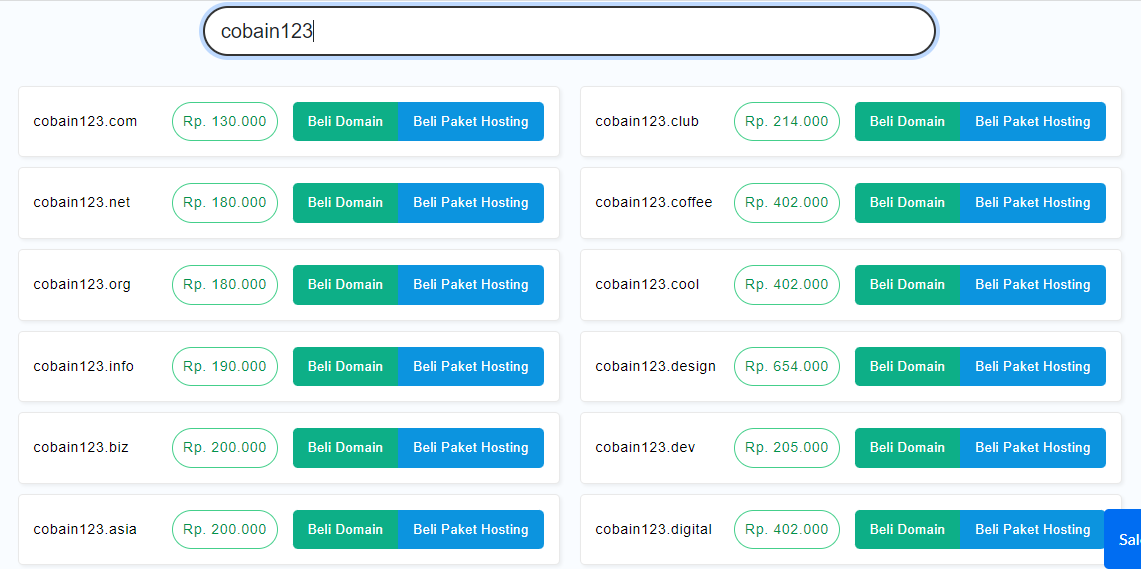Image resolution: width=1141 pixels, height=569 pixels.
Task: Click the Rp. 205.000 price badge
Action: coord(787,447)
